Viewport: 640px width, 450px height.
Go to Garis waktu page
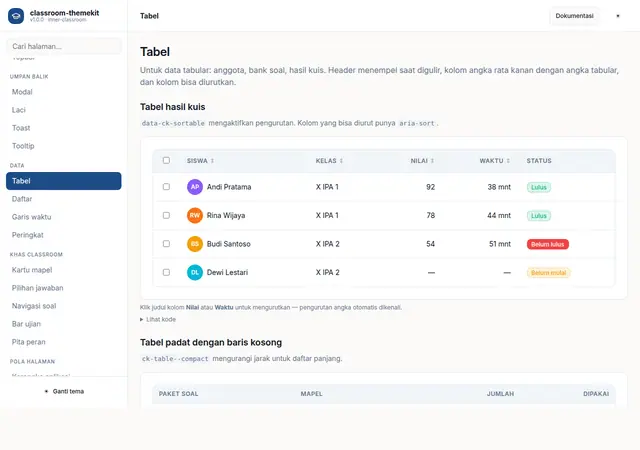64,217
